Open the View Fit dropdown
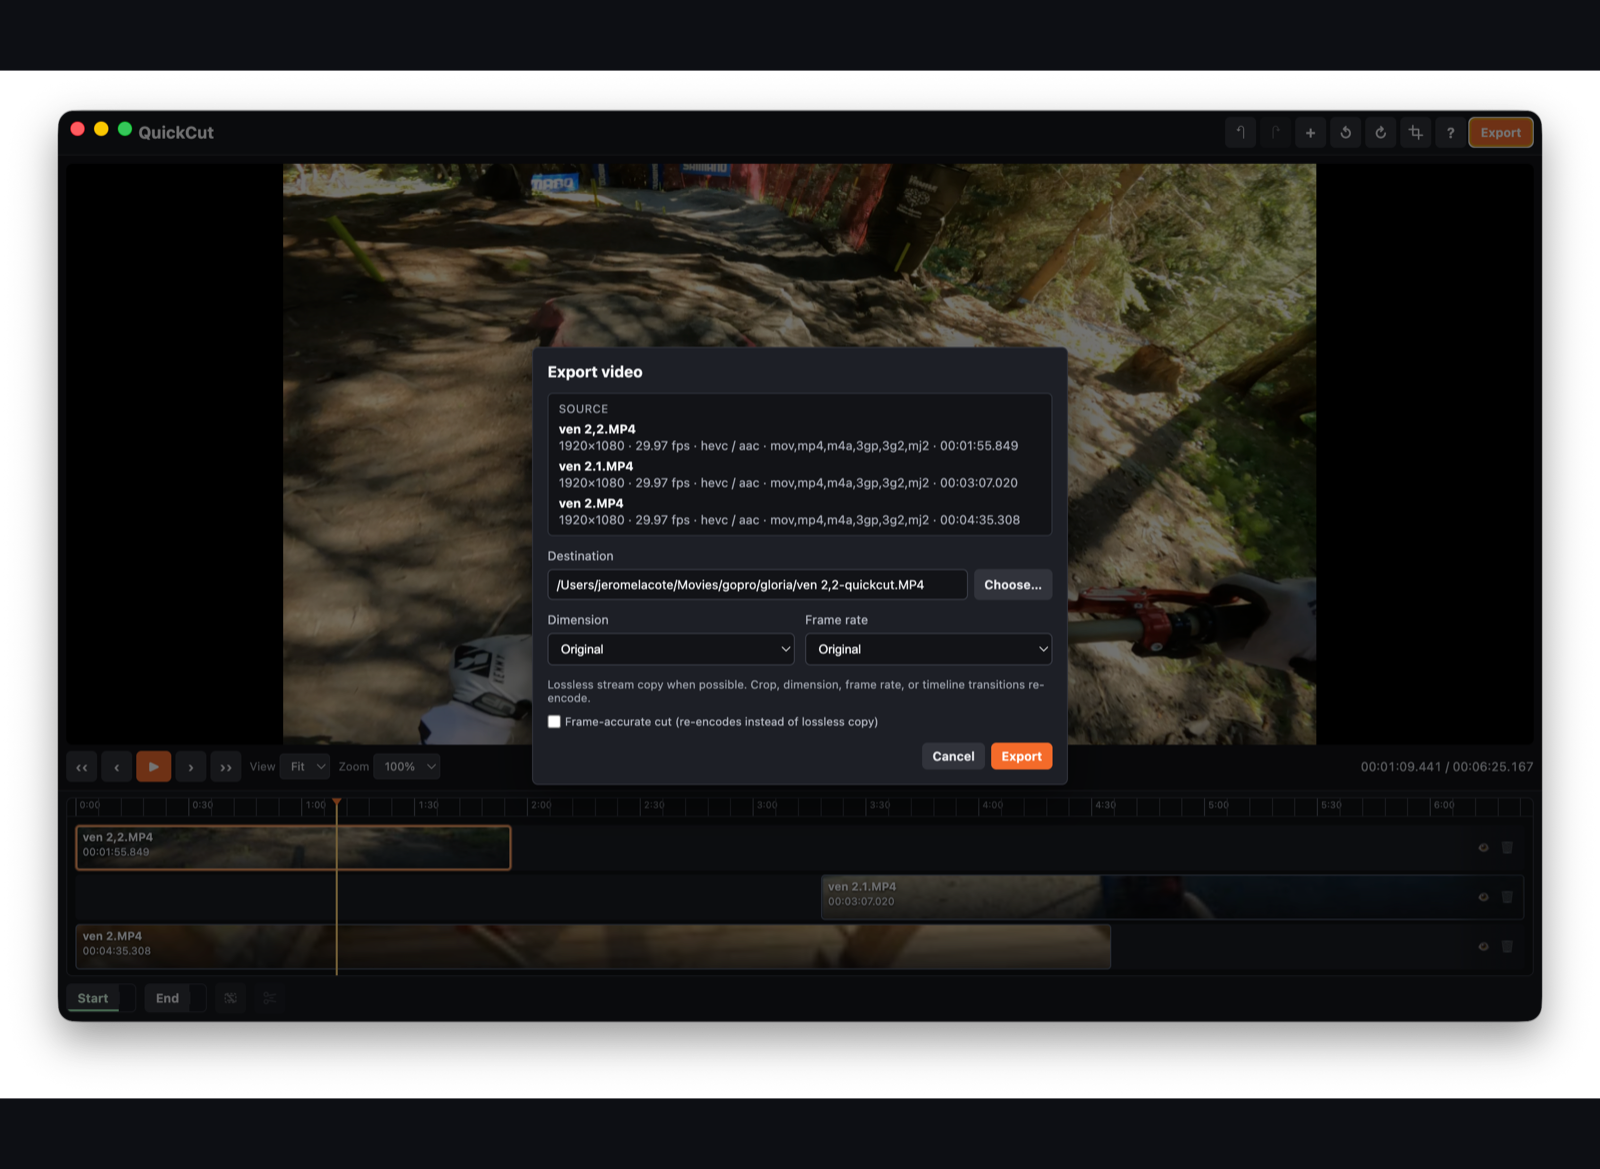The height and width of the screenshot is (1169, 1600). (305, 767)
